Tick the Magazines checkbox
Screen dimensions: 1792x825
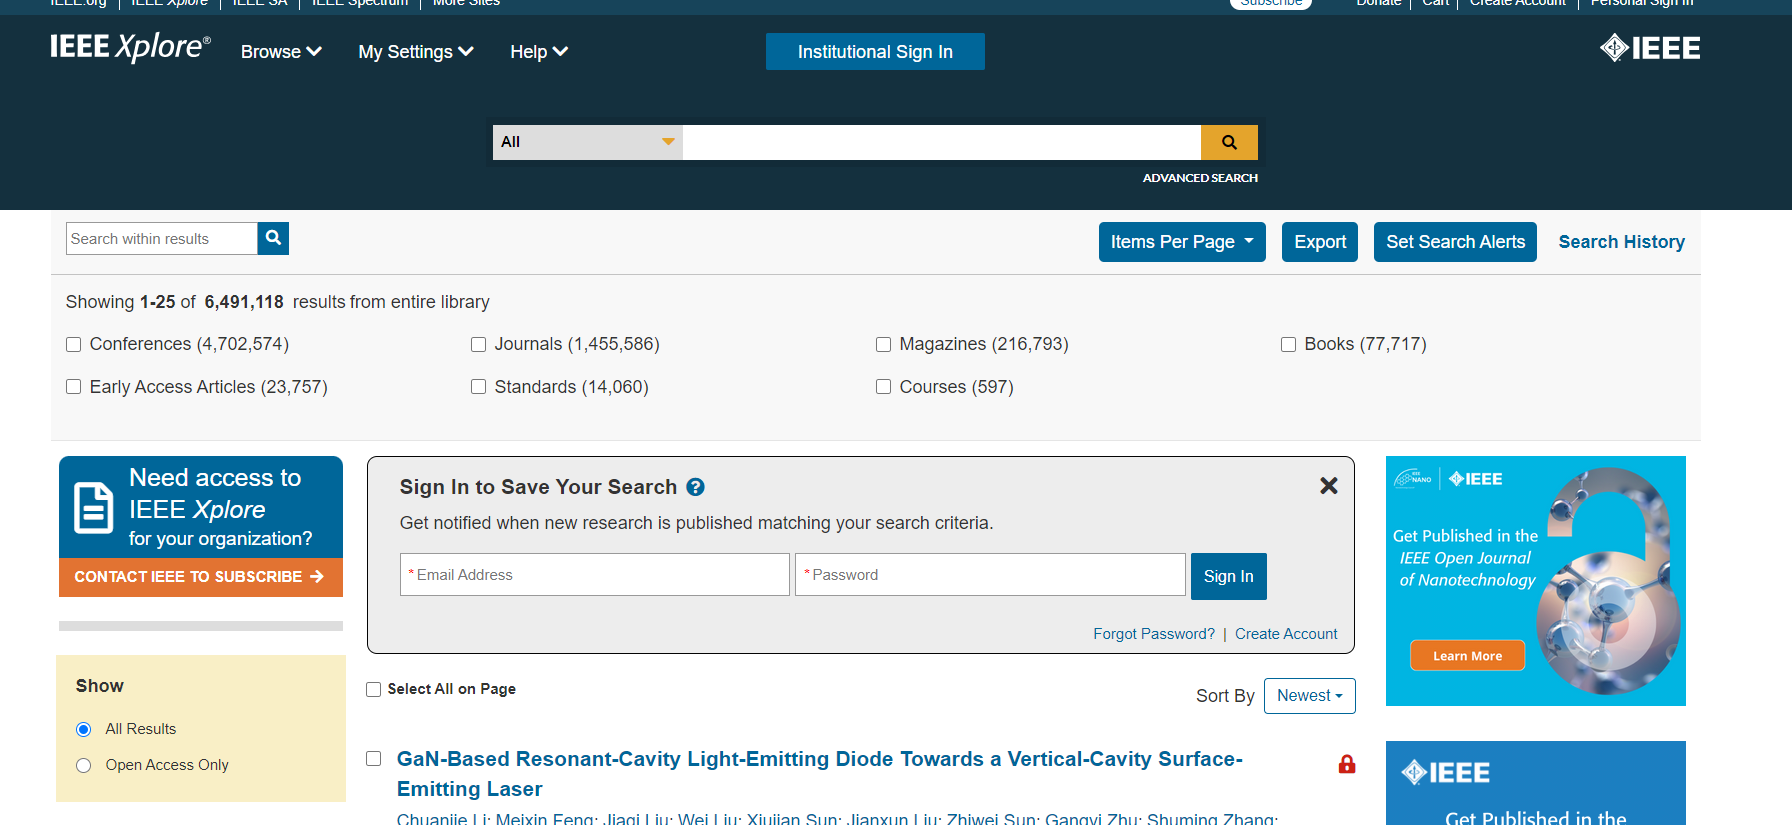tap(883, 344)
